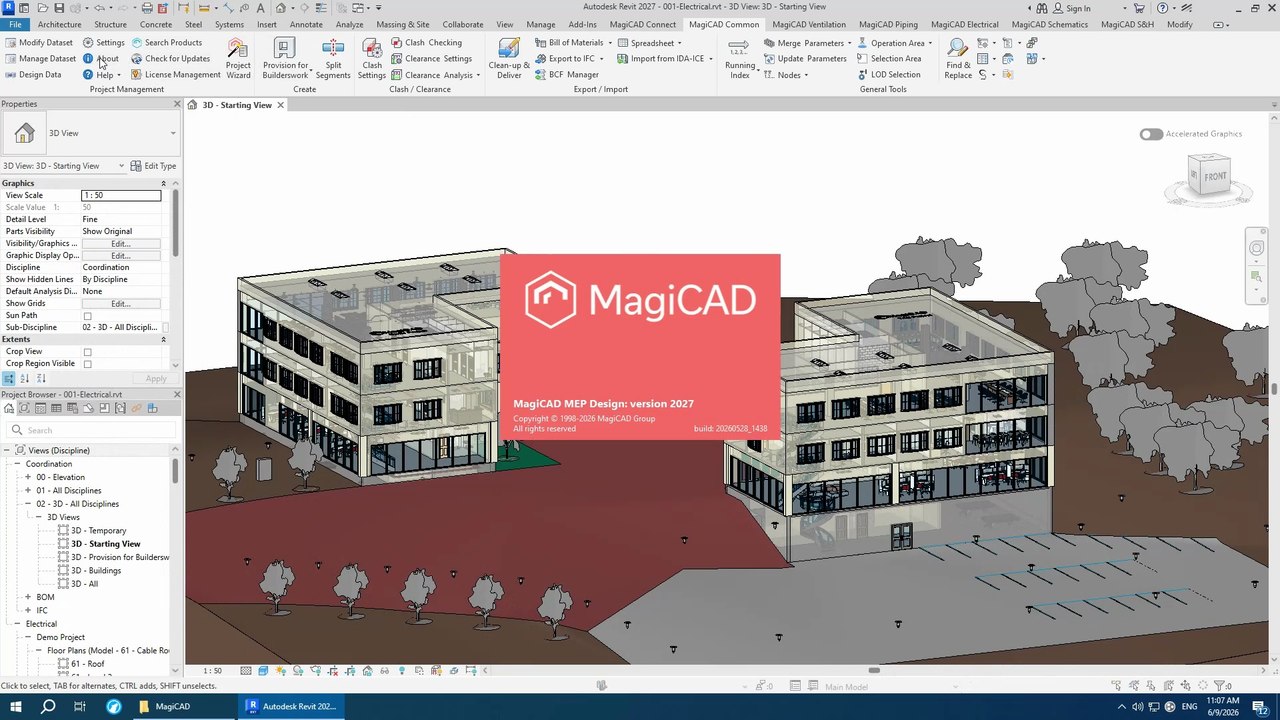Switch to MagiCAD Ventilation tab
The height and width of the screenshot is (720, 1280).
[x=809, y=24]
